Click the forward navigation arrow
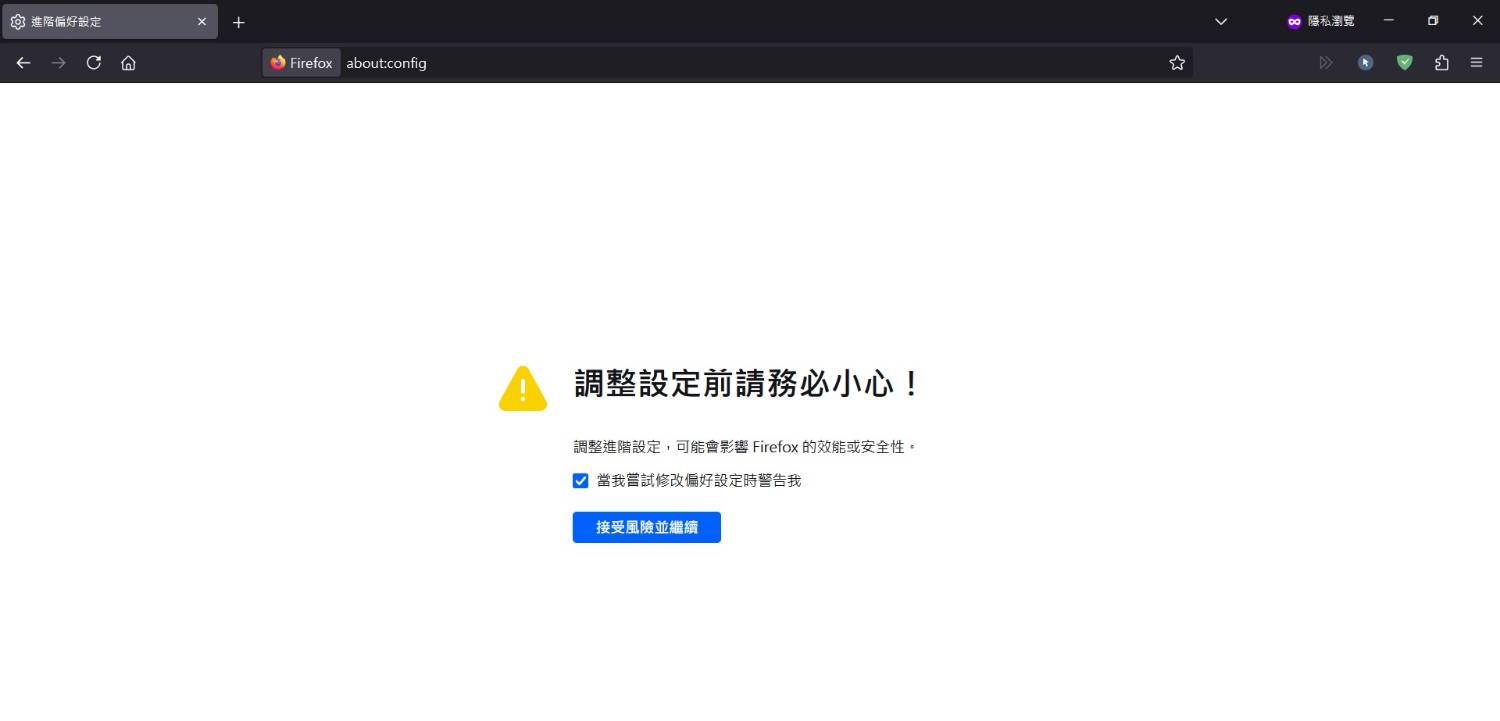The height and width of the screenshot is (721, 1500). click(x=58, y=63)
